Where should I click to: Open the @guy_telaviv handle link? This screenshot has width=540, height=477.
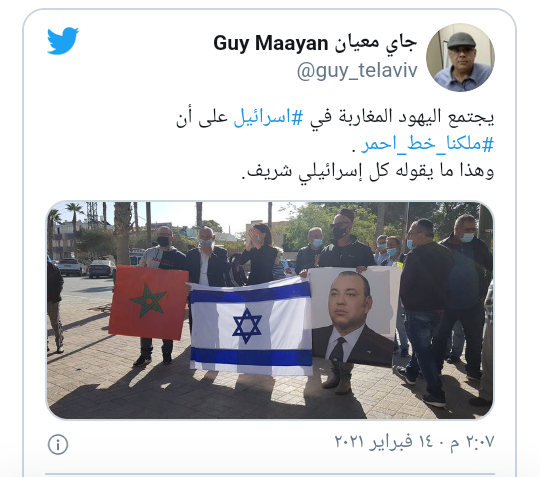pos(357,71)
